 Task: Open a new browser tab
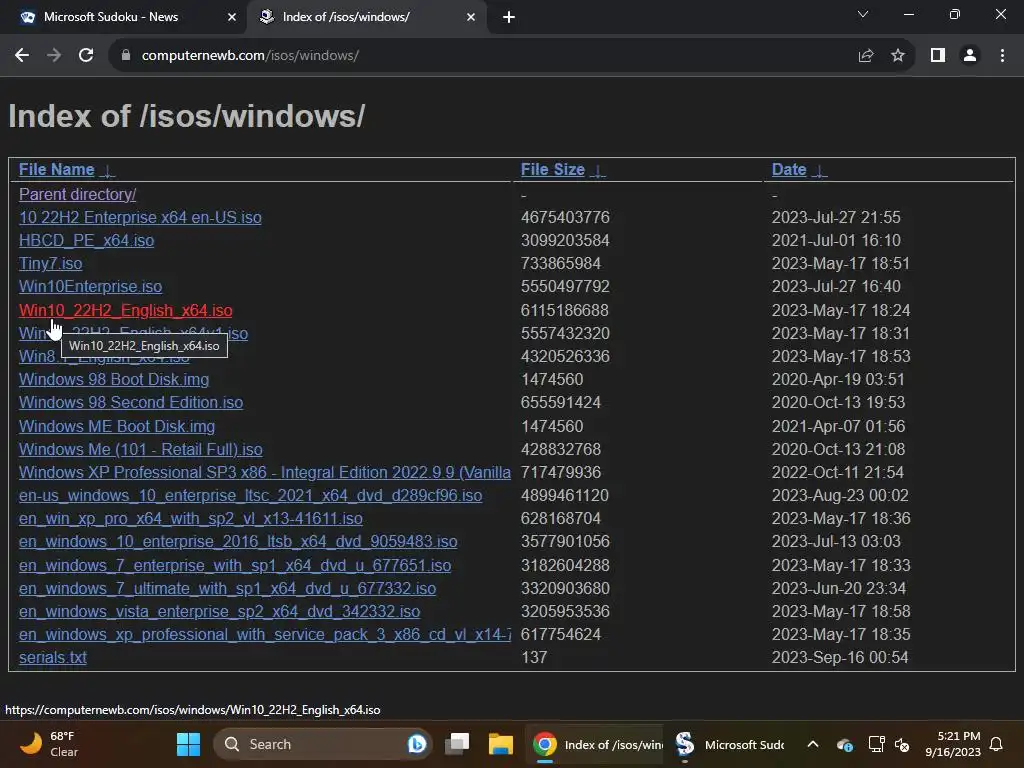coord(509,18)
